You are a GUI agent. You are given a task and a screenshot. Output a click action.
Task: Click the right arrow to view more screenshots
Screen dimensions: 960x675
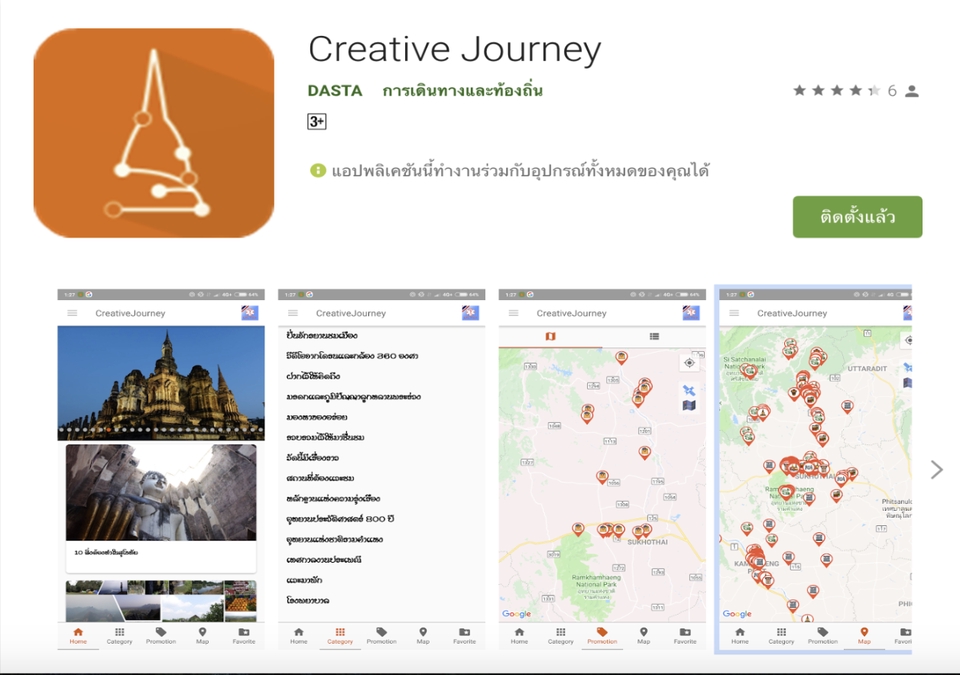point(938,467)
